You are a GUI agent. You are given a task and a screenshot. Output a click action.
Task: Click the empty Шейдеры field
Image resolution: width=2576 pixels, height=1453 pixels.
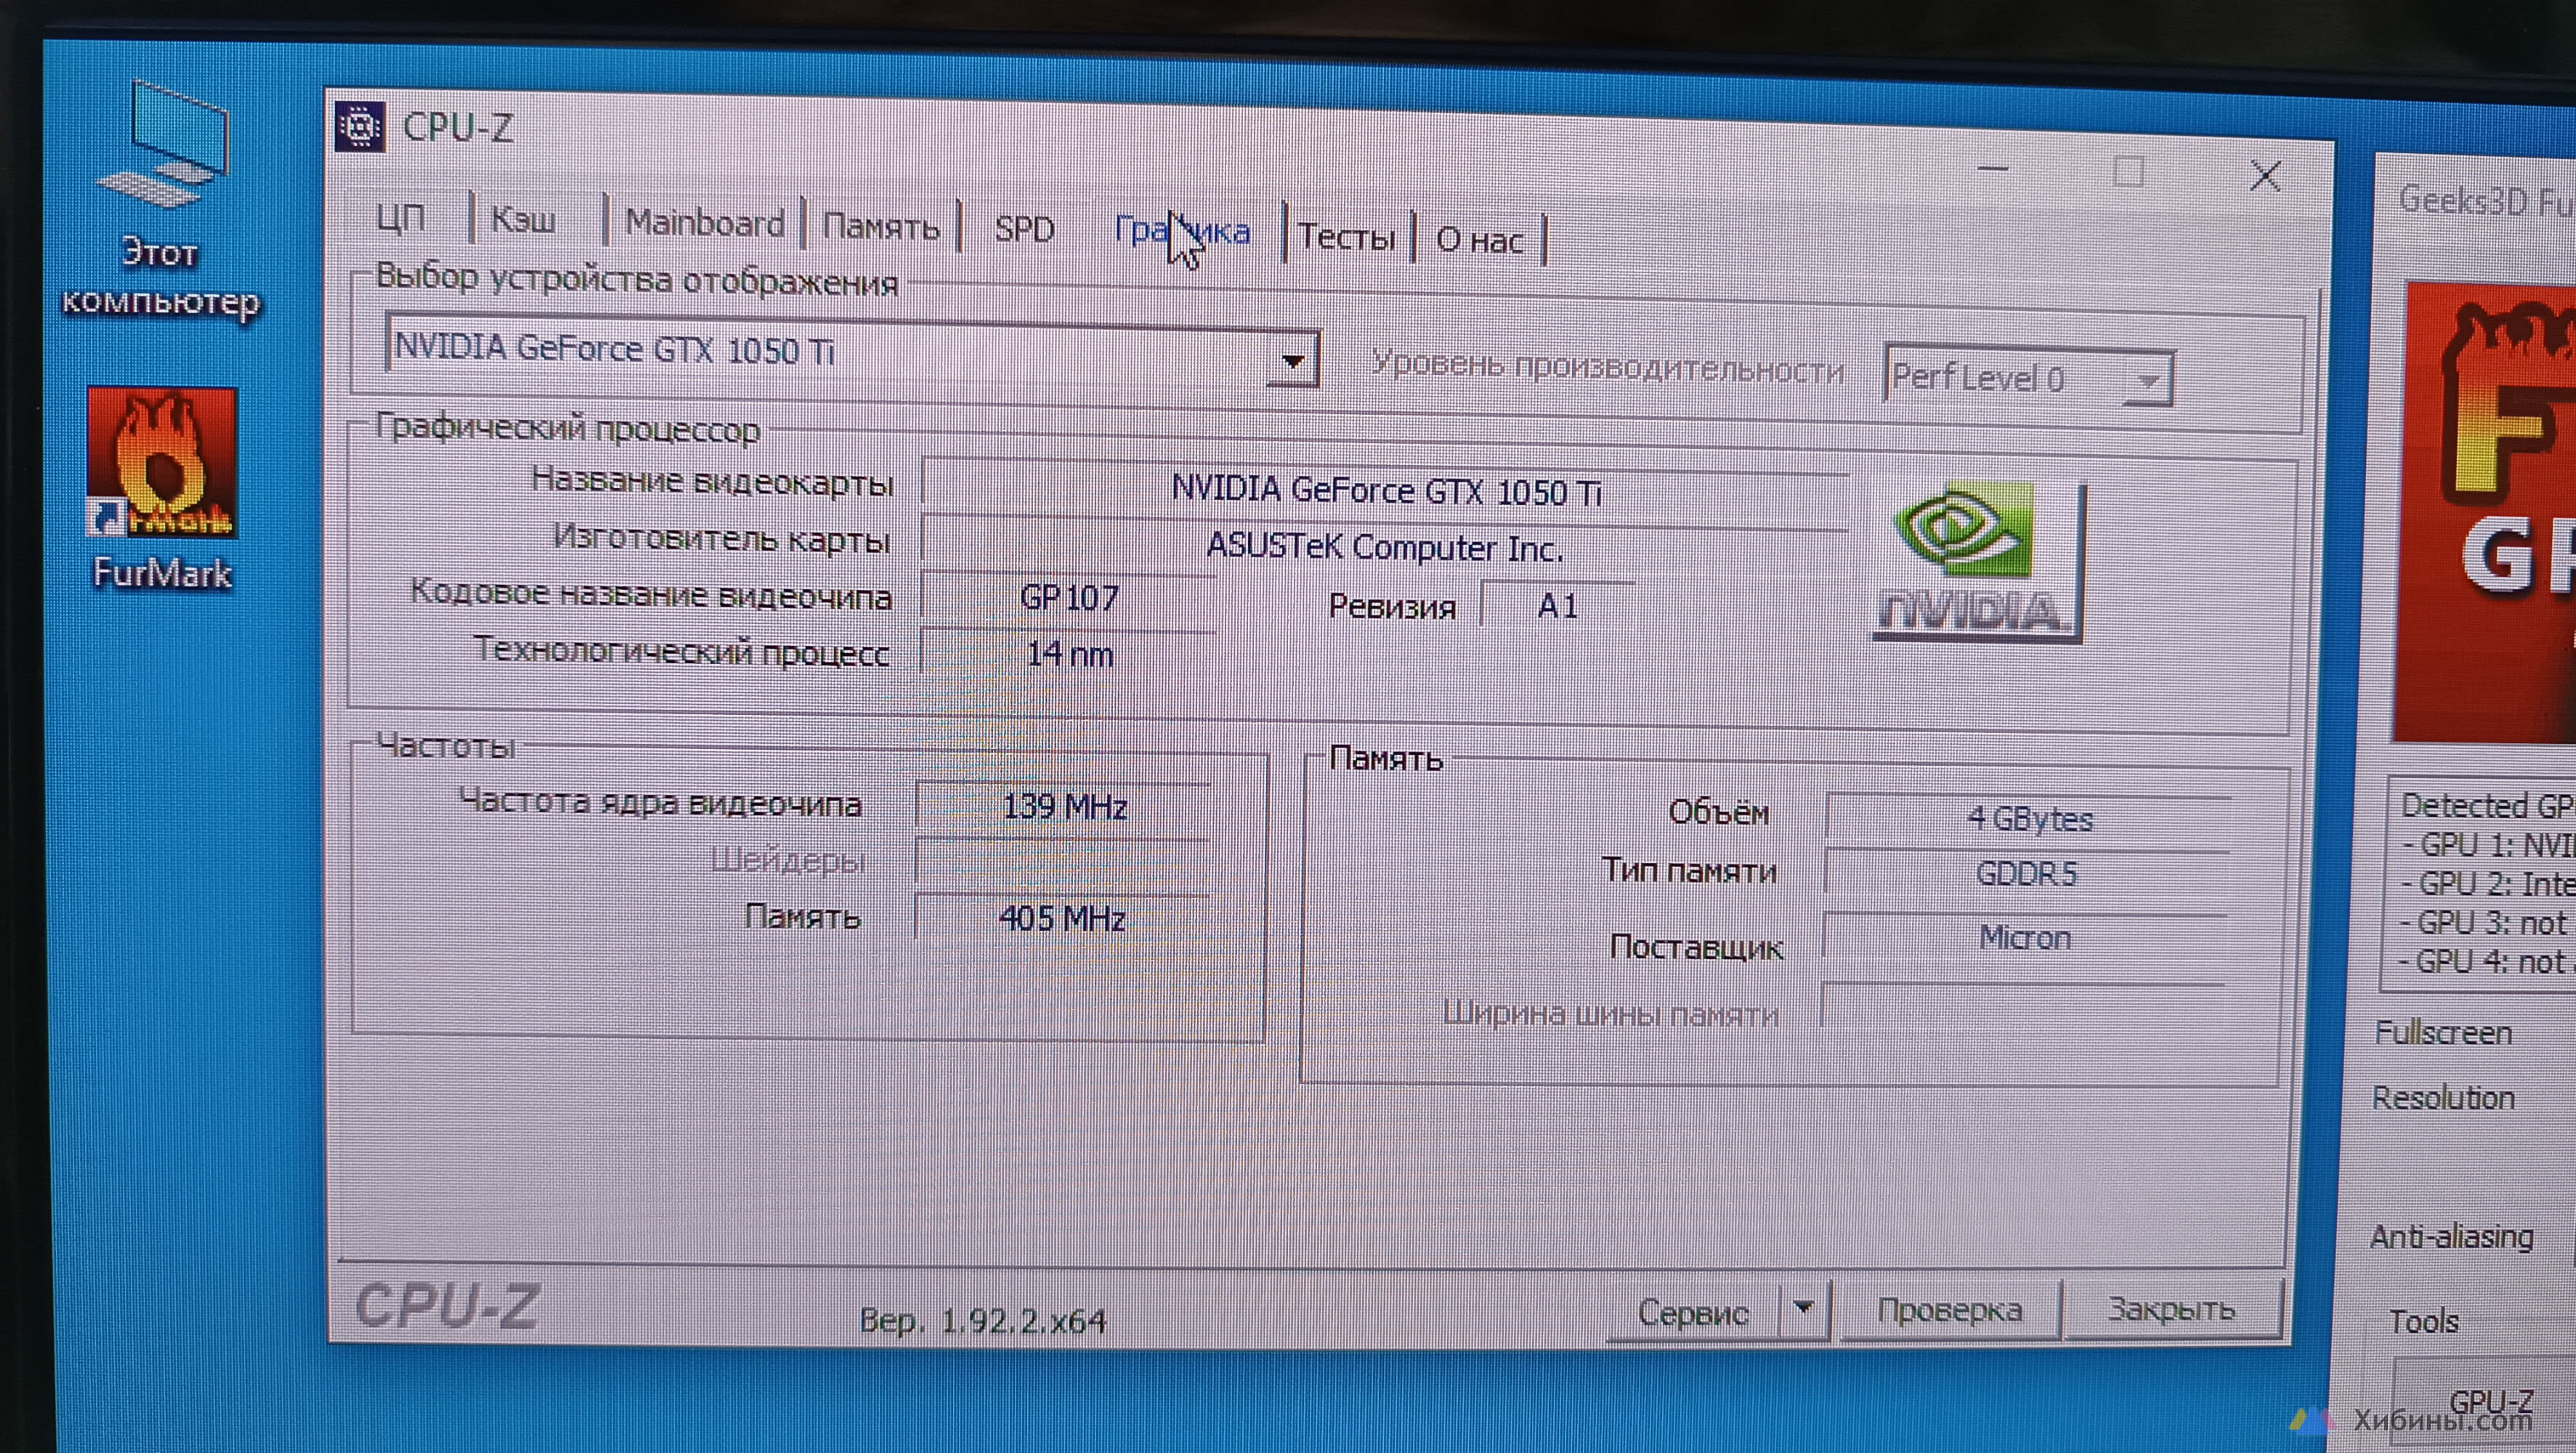pos(1063,862)
